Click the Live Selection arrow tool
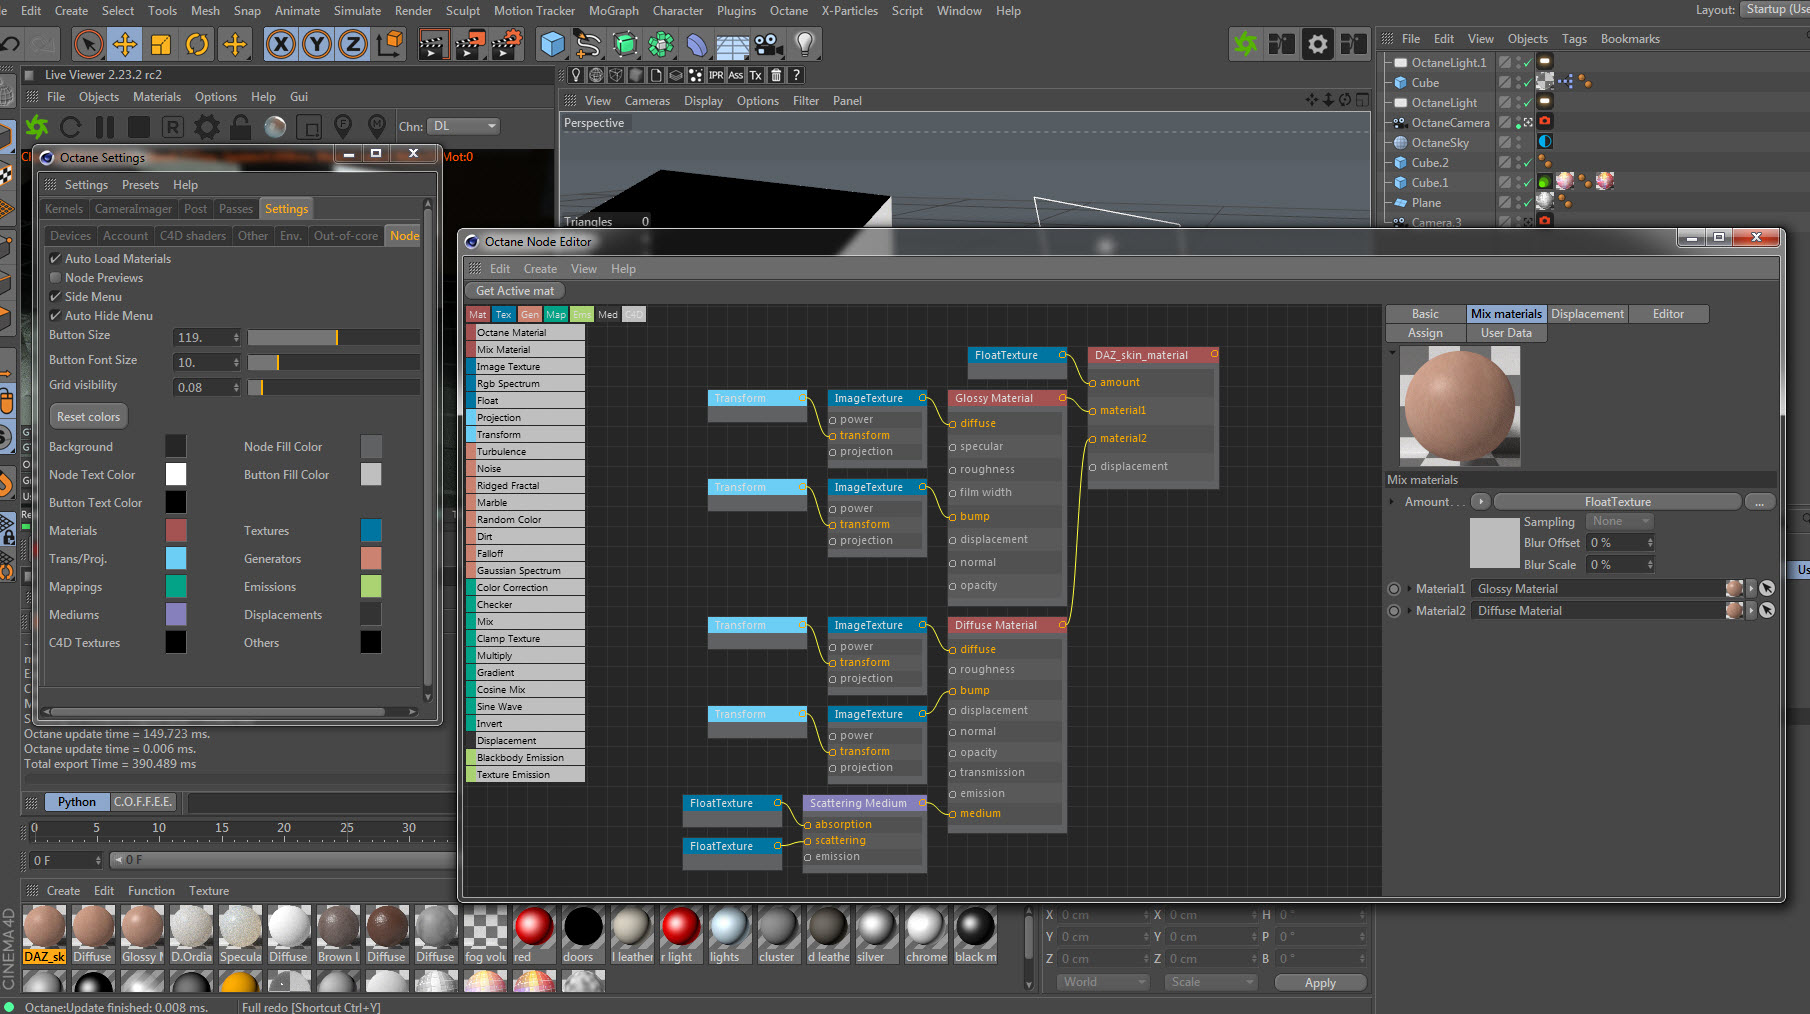Screen dimensions: 1810x1014 (x=89, y=44)
